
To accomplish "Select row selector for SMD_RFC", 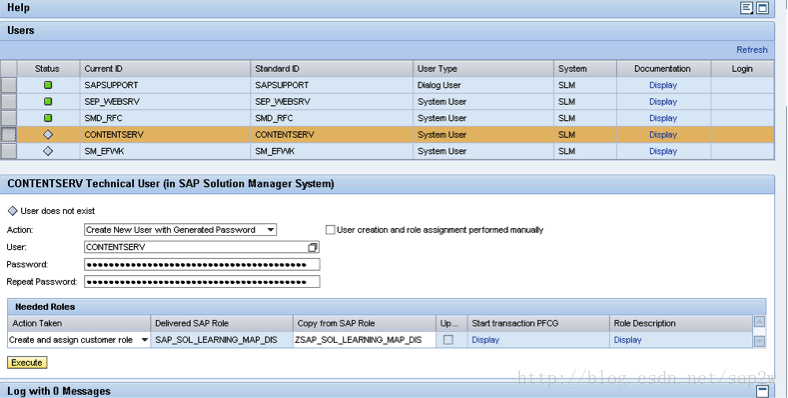I will pyautogui.click(x=9, y=118).
